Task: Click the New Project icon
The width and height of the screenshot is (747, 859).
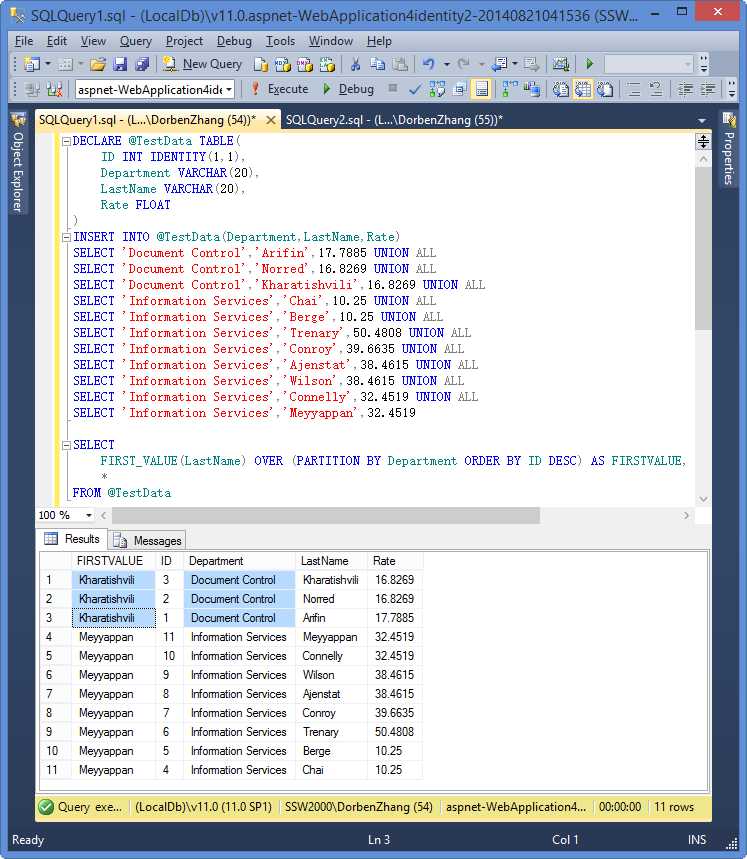Action: click(x=32, y=64)
